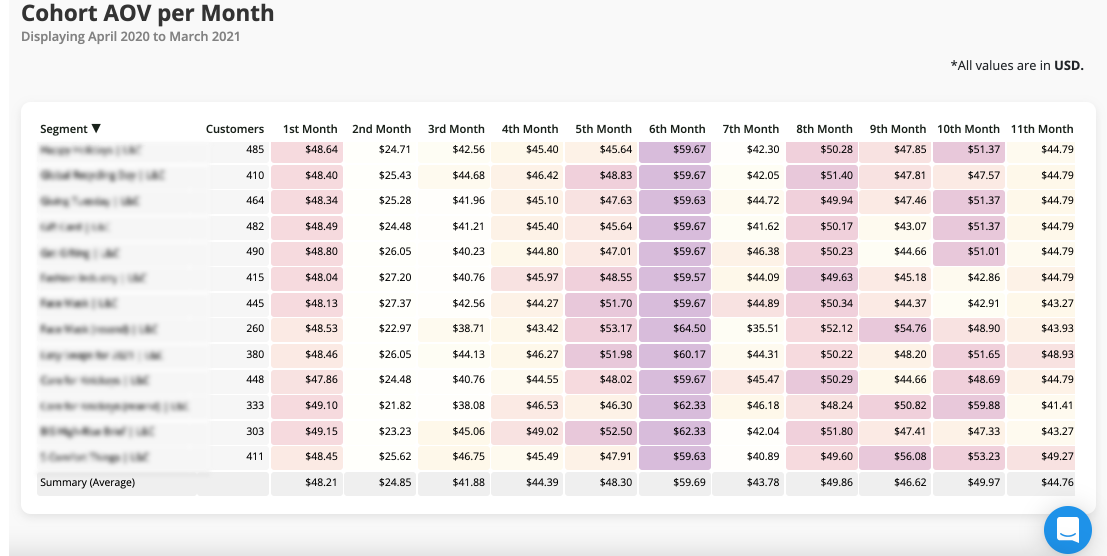Select the 'Displaying April 2020 to March 2021' subtitle

click(x=131, y=37)
